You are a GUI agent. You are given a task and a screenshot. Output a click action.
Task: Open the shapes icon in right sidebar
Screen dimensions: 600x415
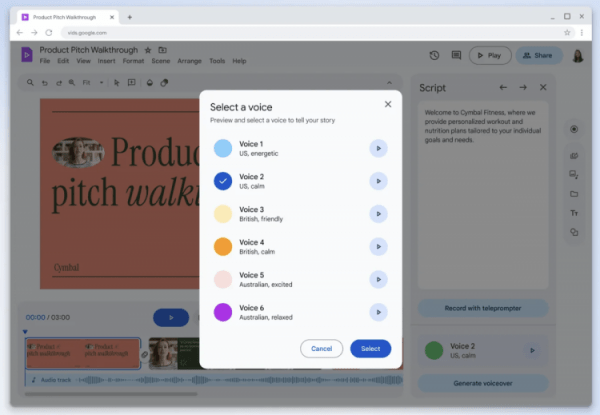click(574, 232)
